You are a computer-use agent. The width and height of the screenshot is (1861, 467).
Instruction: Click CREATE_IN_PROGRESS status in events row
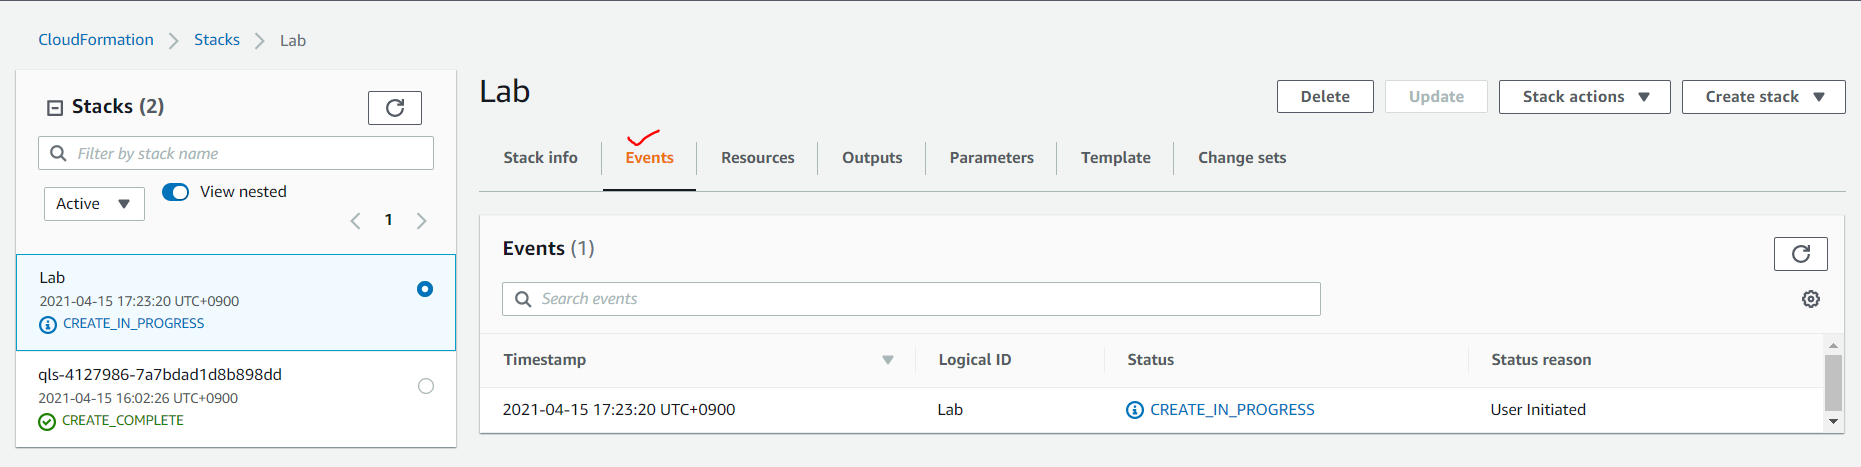(1232, 410)
